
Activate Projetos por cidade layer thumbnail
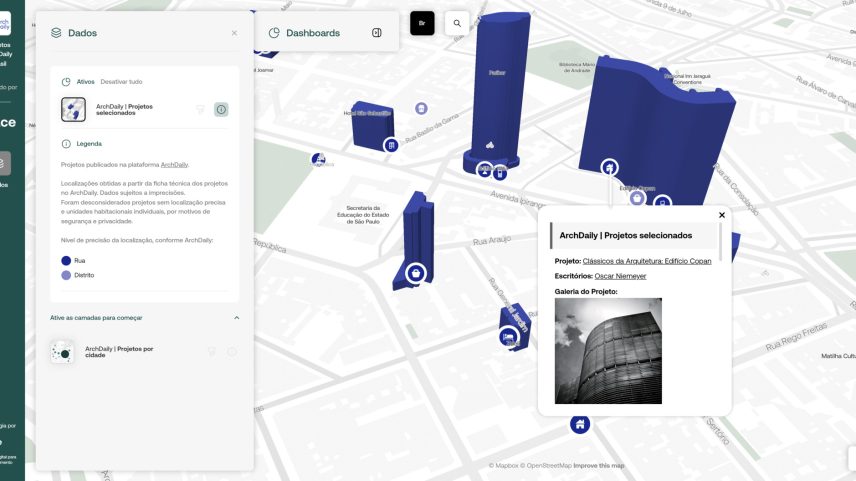(x=62, y=352)
